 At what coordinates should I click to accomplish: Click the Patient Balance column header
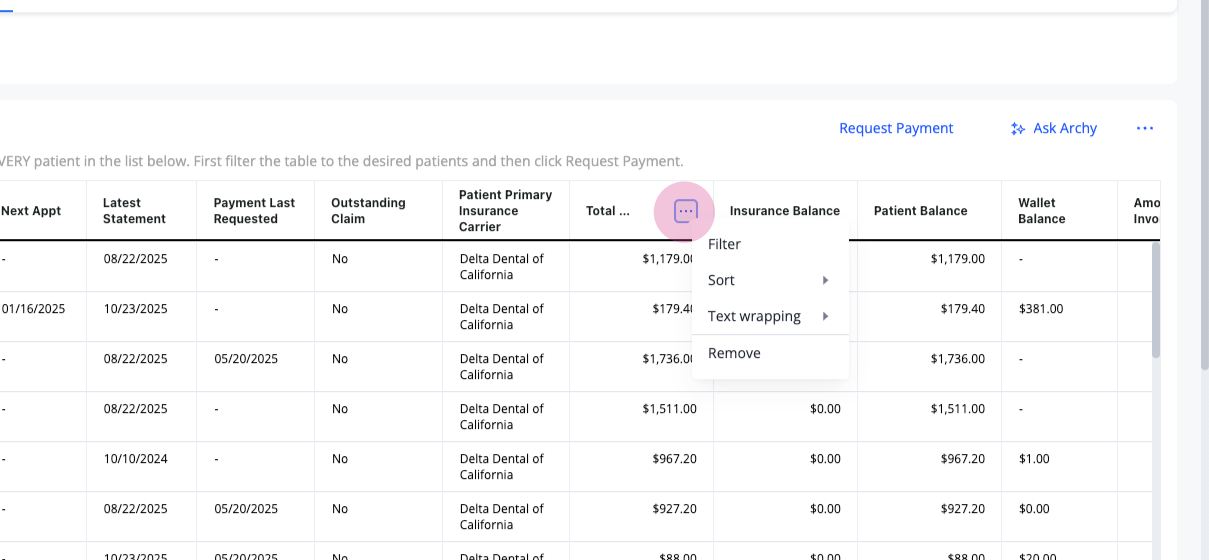921,211
